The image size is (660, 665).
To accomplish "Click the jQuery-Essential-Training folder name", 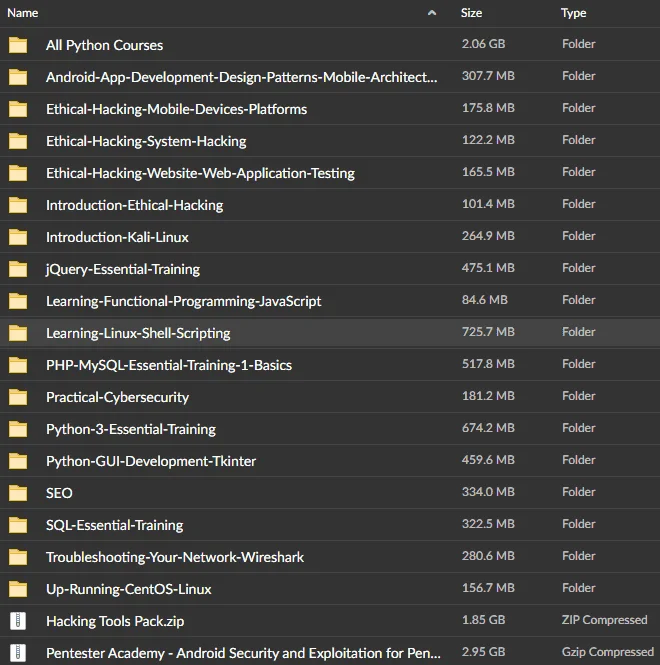I will (123, 269).
